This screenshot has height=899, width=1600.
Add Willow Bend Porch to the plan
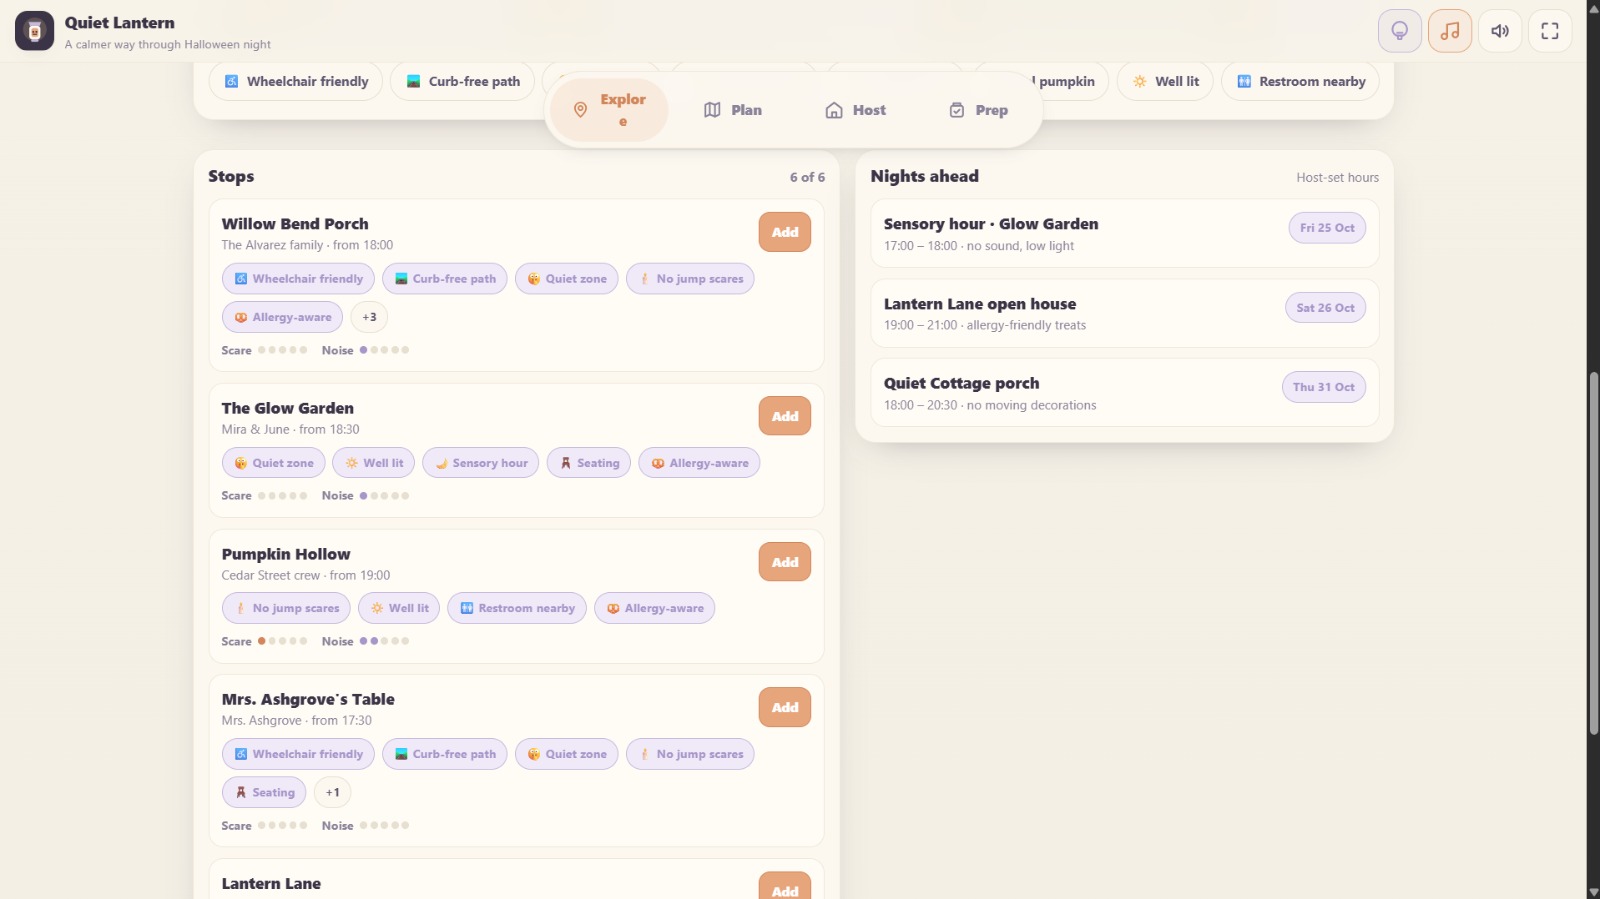click(x=785, y=232)
